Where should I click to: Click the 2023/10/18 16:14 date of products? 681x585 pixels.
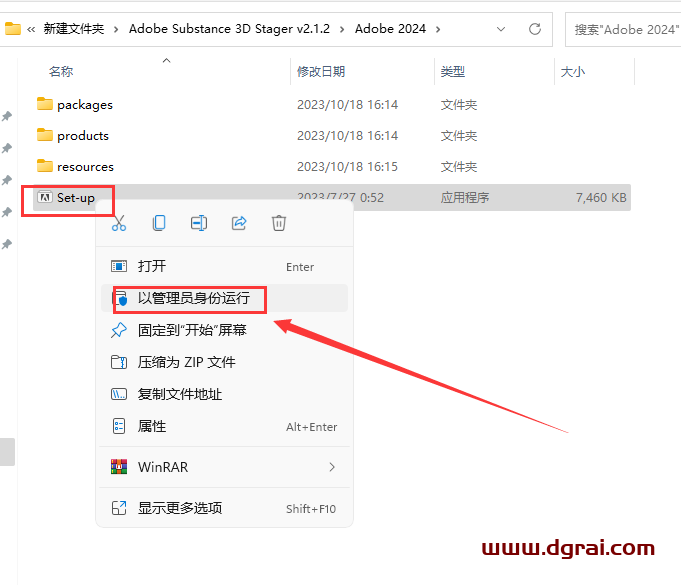point(347,136)
